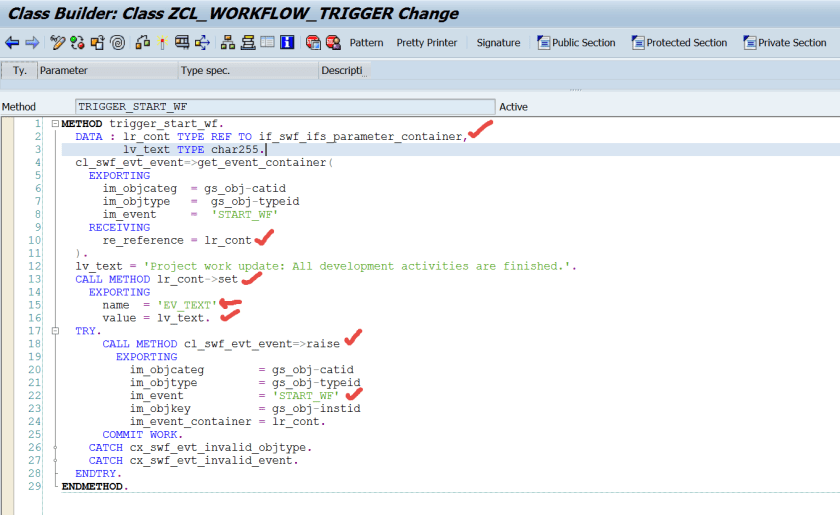The height and width of the screenshot is (515, 840).
Task: Collapse the TRY block at line 17
Action: click(55, 329)
